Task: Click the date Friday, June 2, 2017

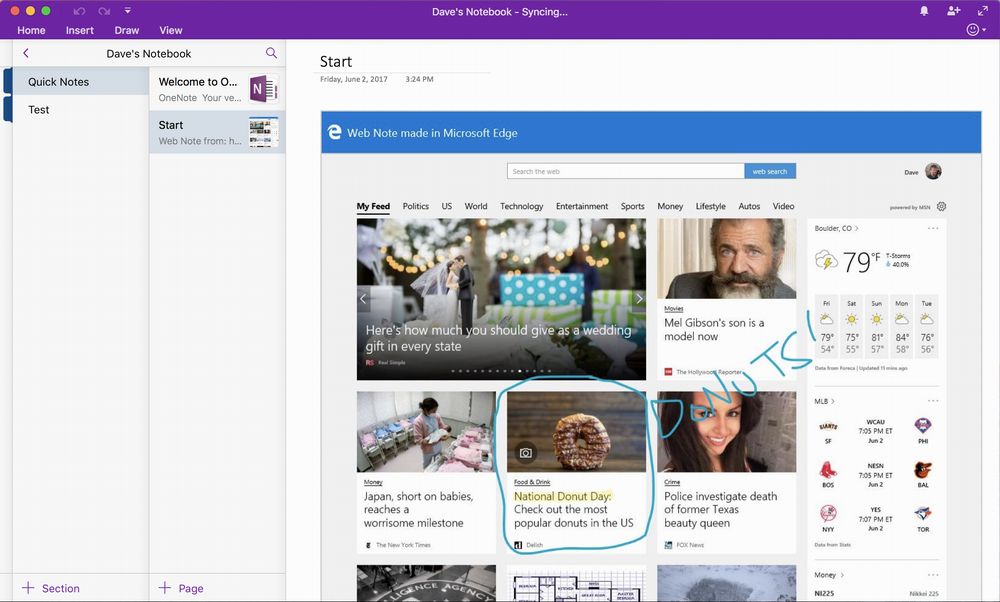Action: 354,80
